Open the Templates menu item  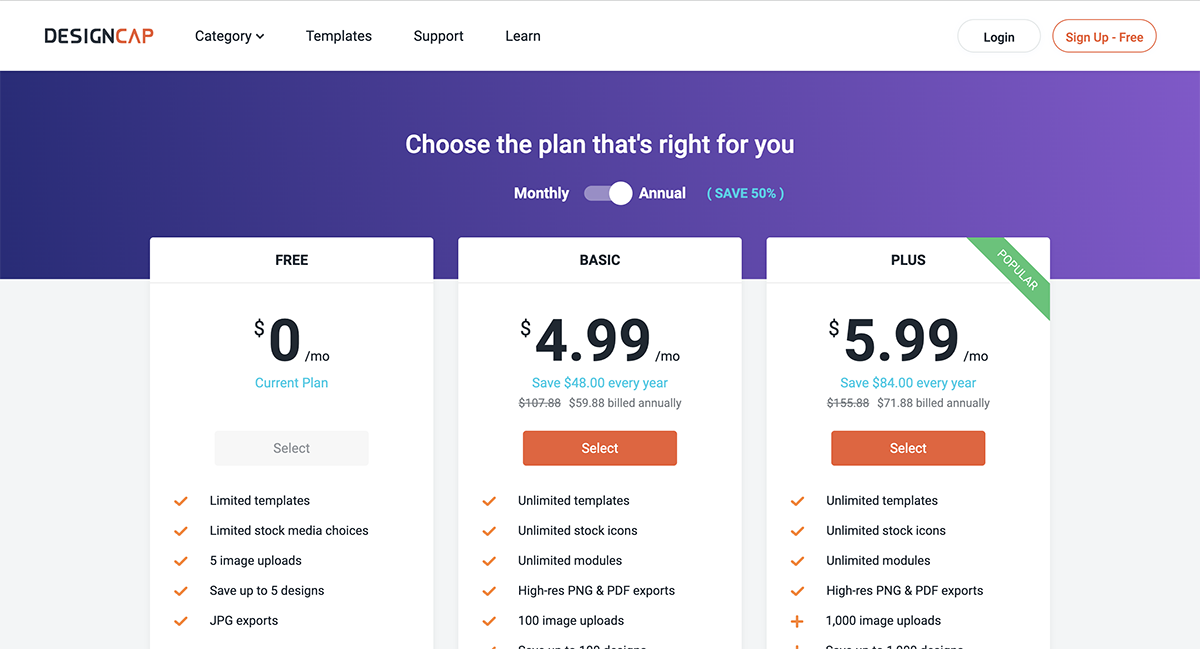[339, 36]
